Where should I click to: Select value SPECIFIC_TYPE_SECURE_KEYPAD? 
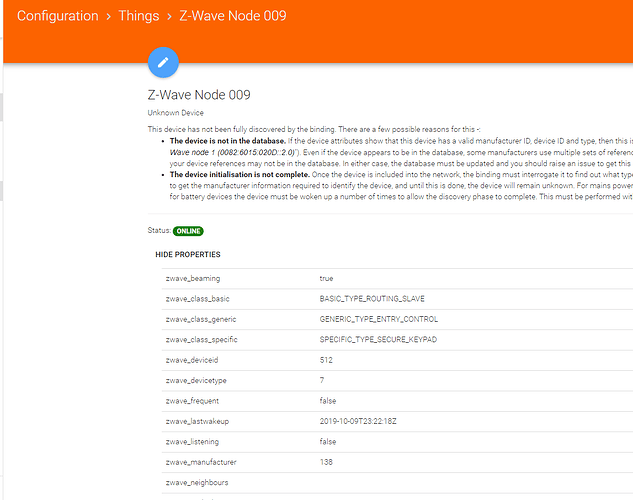point(378,340)
